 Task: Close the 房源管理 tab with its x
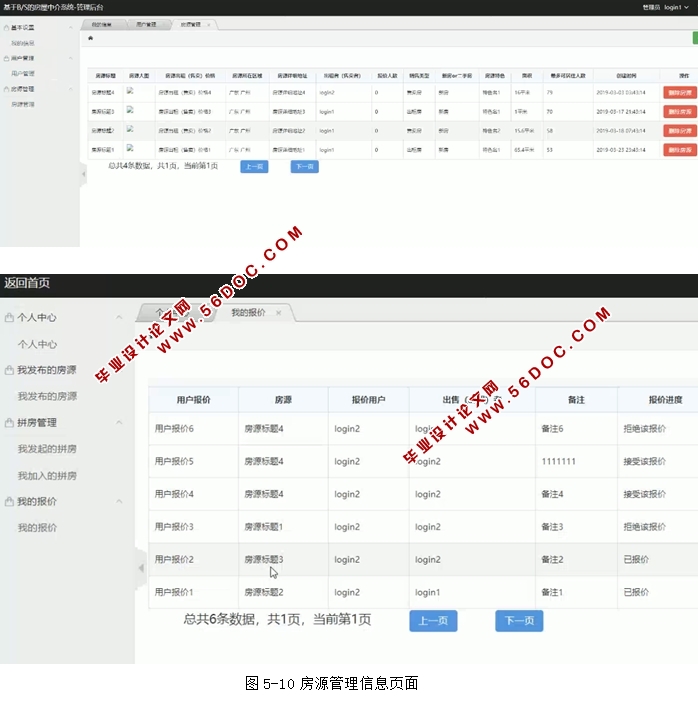[209, 25]
